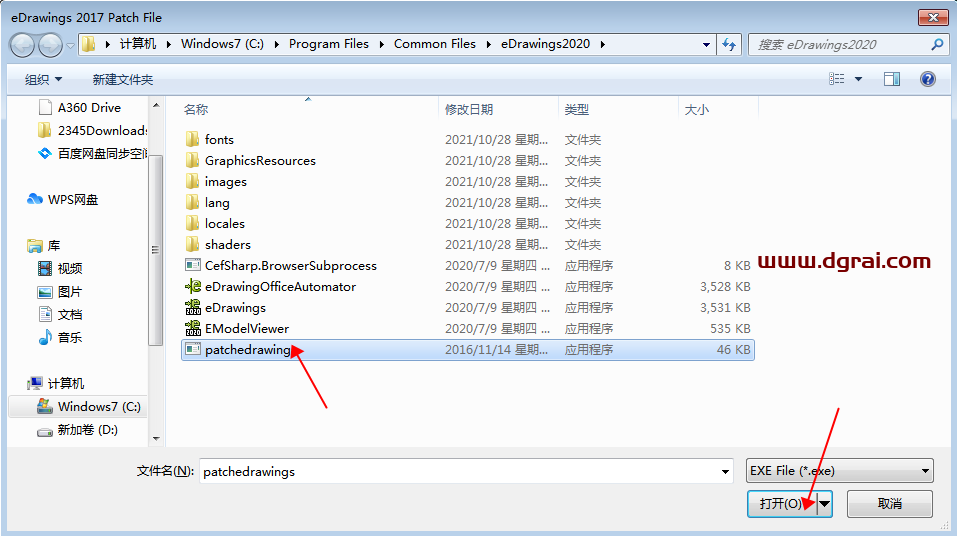Viewport: 957px width, 536px height.
Task: Open the EXE File type filter dropdown
Action: coord(840,471)
